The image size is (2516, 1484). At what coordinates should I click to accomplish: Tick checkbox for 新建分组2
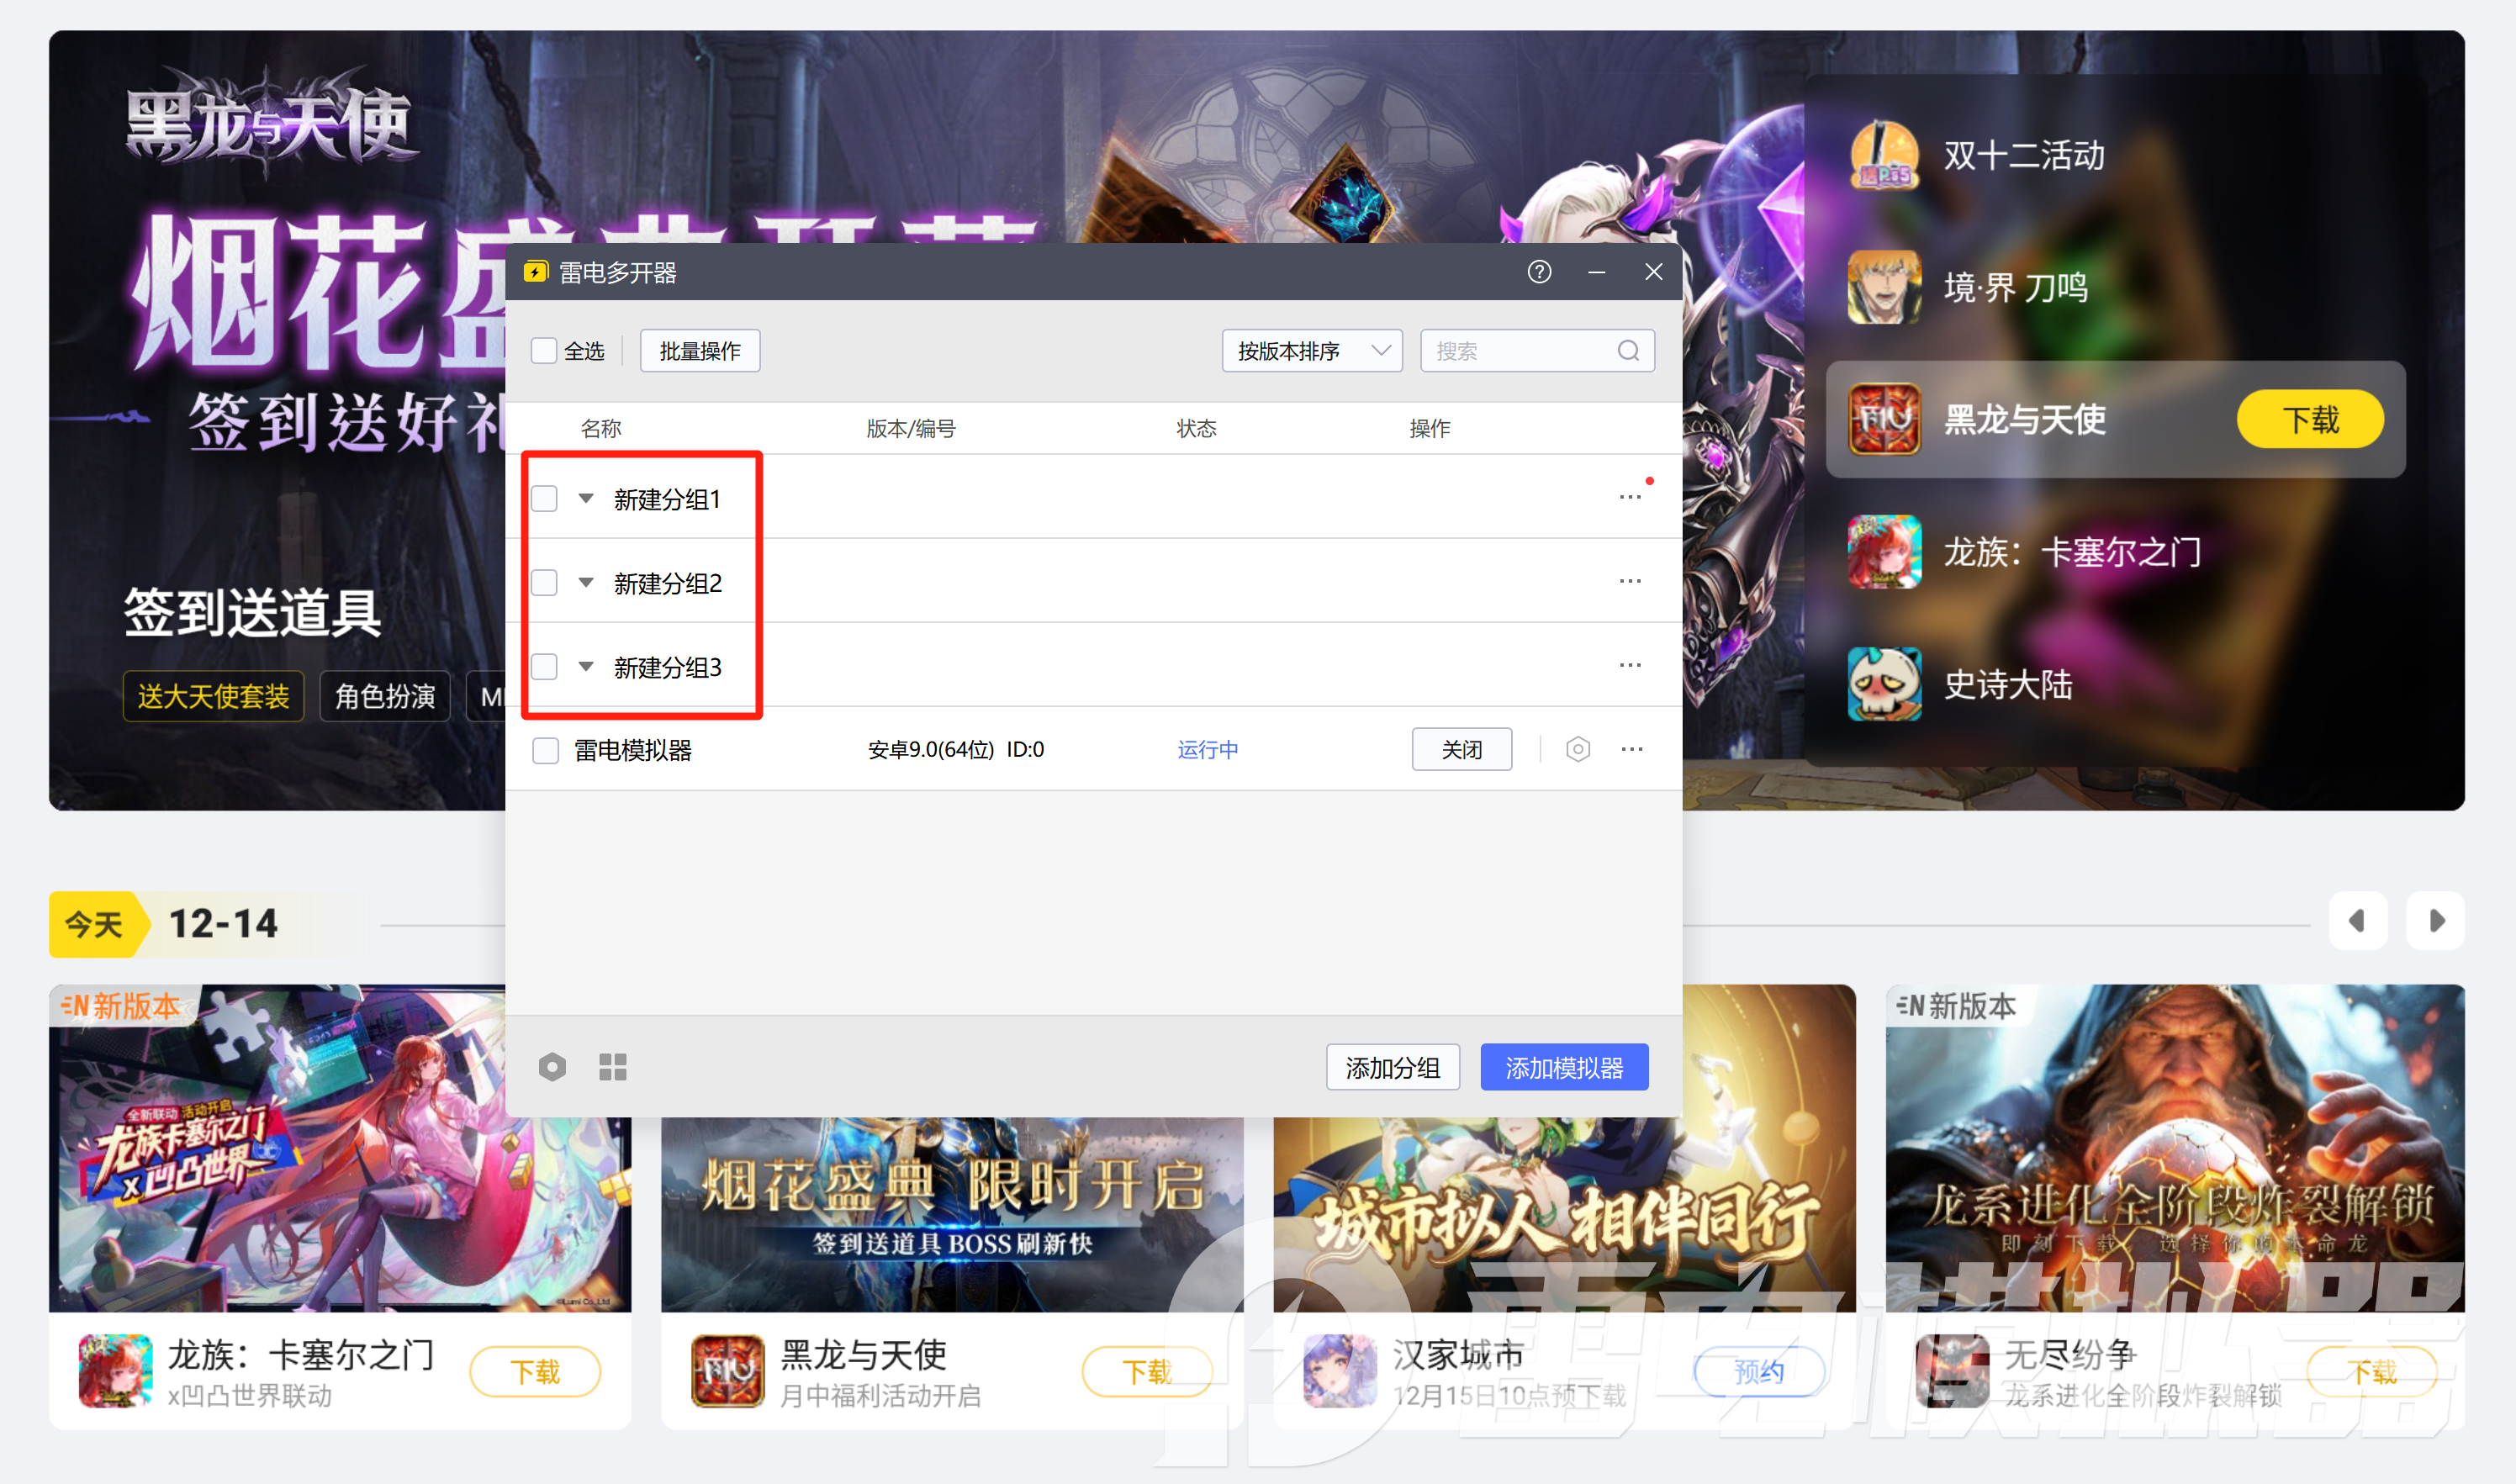[545, 582]
